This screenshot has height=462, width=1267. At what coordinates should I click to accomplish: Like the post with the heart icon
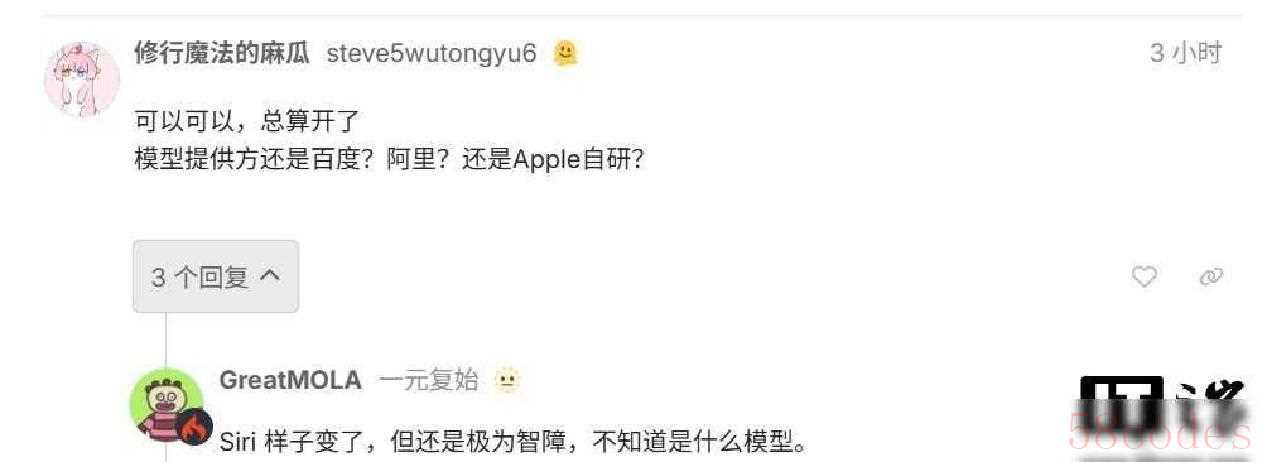(1144, 277)
